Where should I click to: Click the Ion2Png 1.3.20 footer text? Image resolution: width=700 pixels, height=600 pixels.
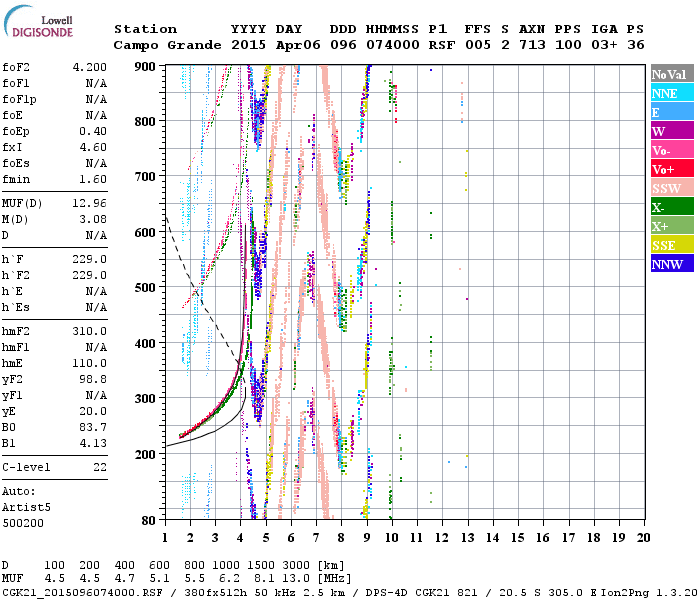pyautogui.click(x=649, y=592)
